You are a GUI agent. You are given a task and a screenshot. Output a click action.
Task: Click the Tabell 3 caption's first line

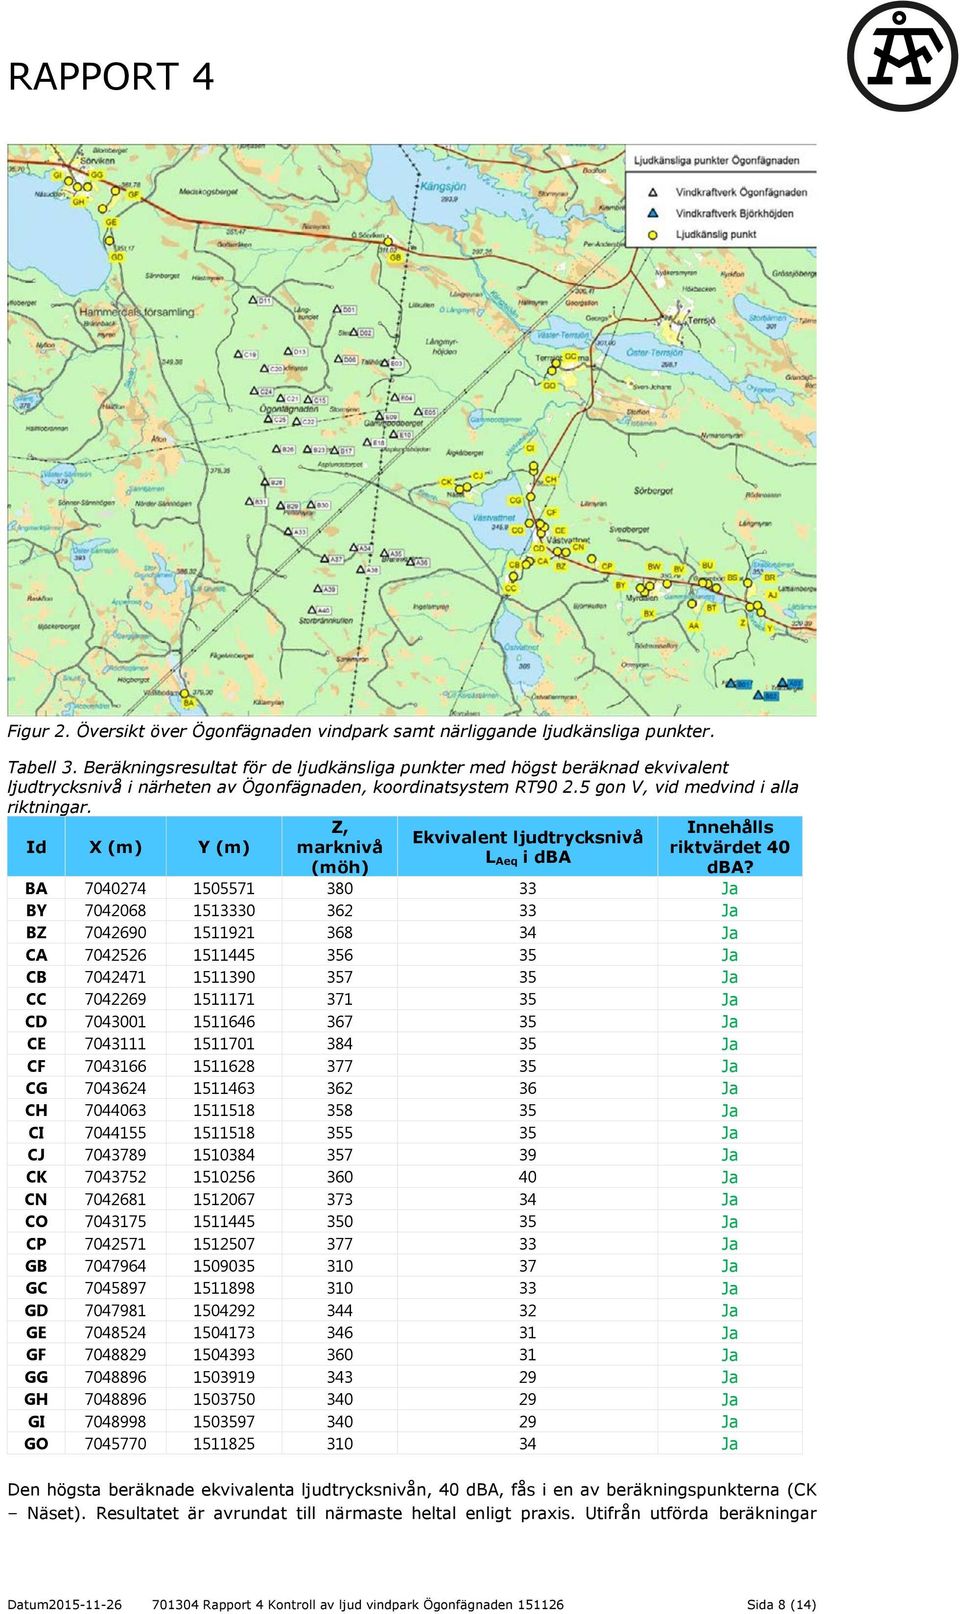(x=368, y=767)
